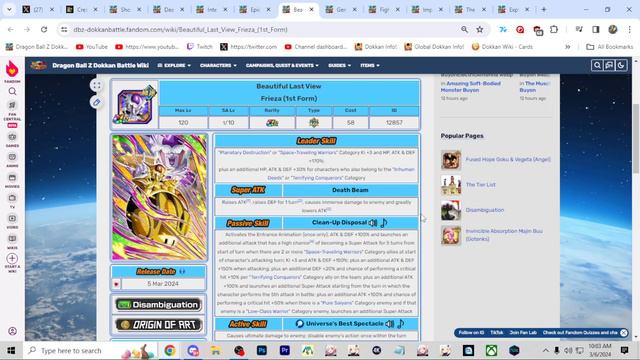Open Chrome from the taskbar
Viewport: 640px width, 360px height.
(x=170, y=350)
